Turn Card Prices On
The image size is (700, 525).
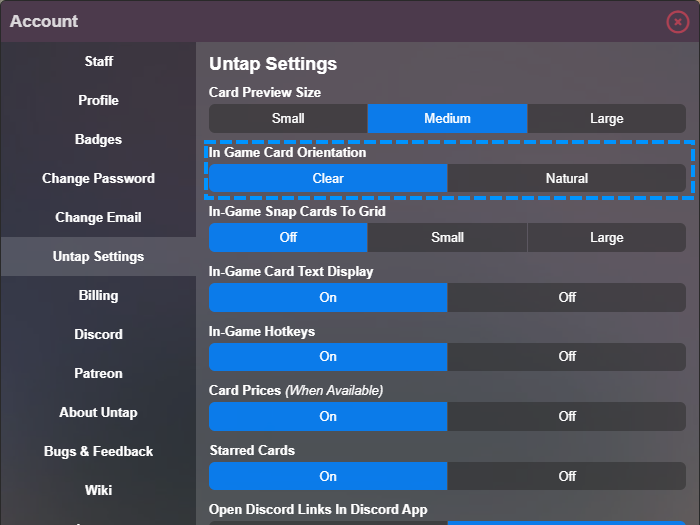click(328, 417)
